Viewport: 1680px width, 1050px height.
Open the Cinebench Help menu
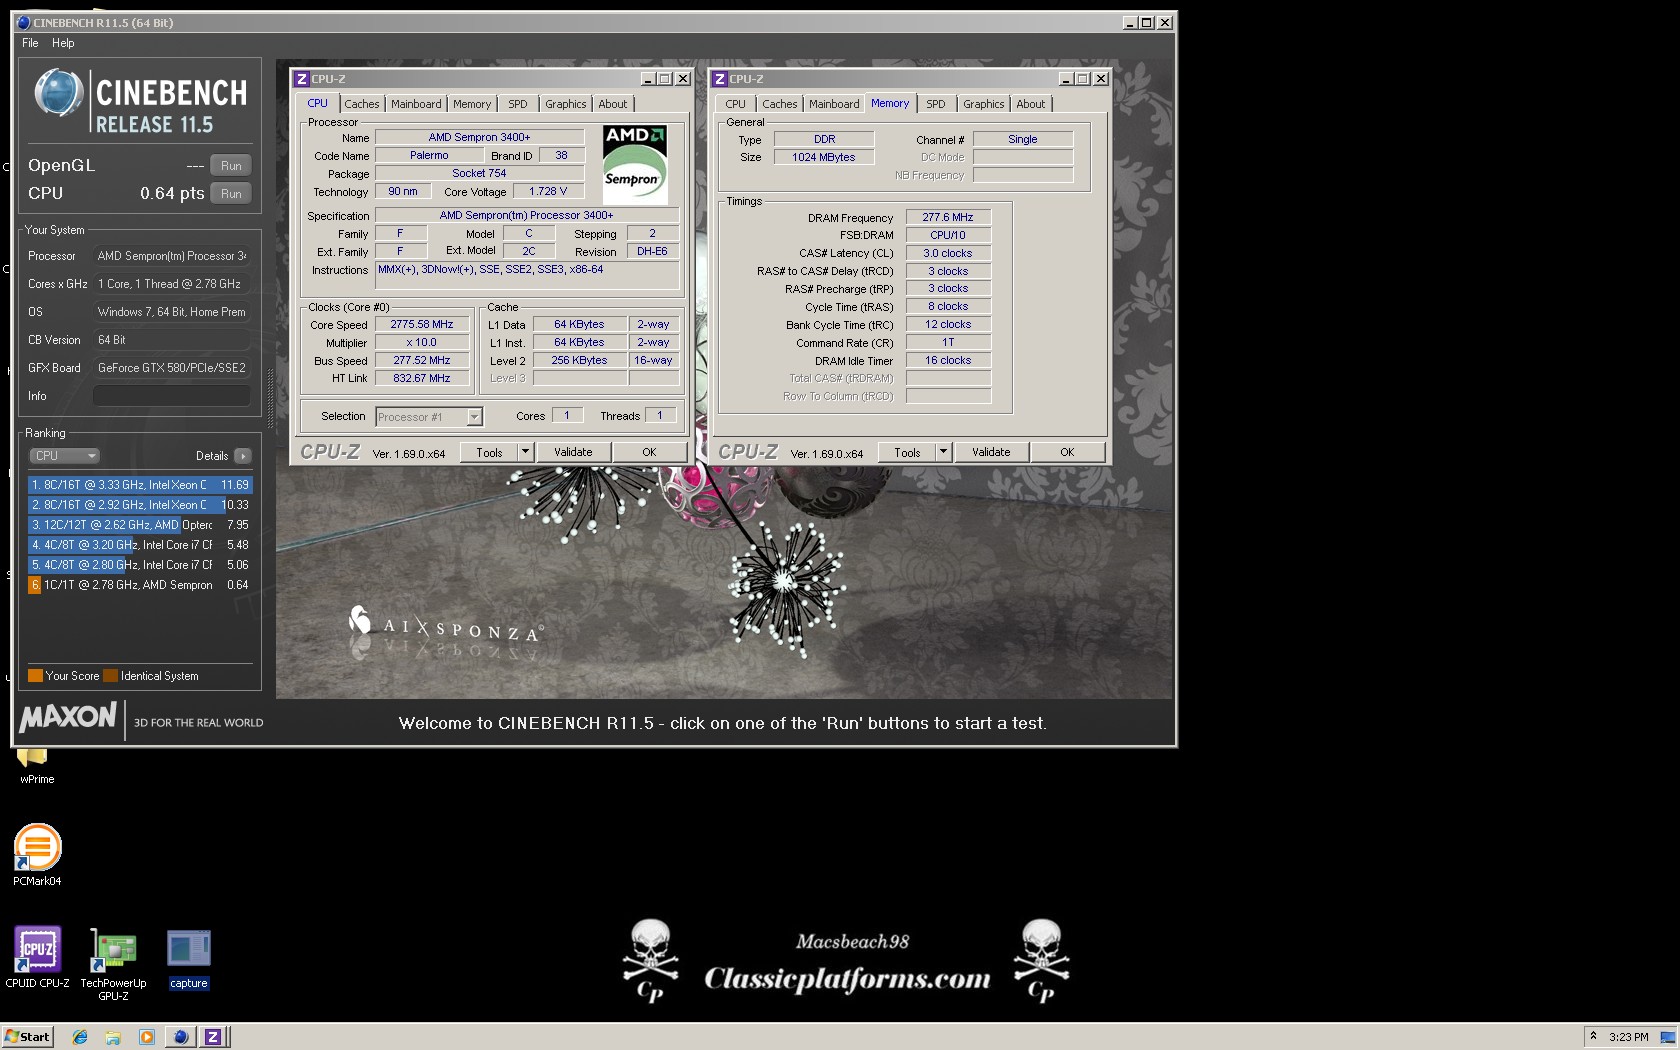tap(63, 43)
